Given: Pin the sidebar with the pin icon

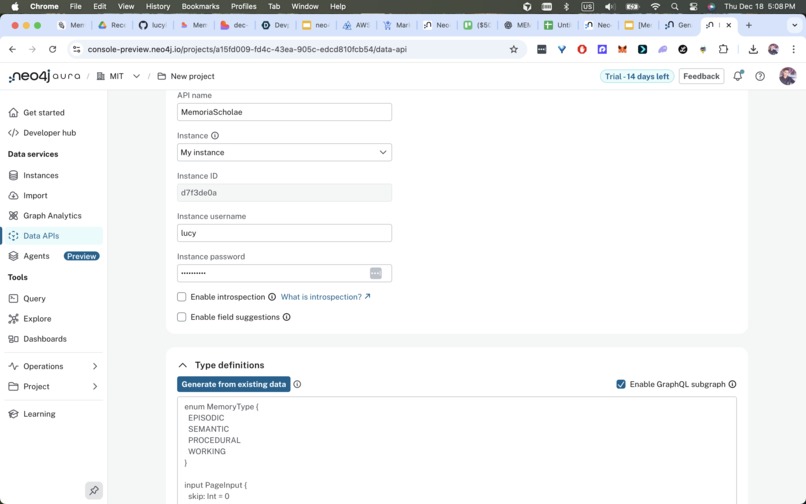Looking at the screenshot, I should pos(94,491).
